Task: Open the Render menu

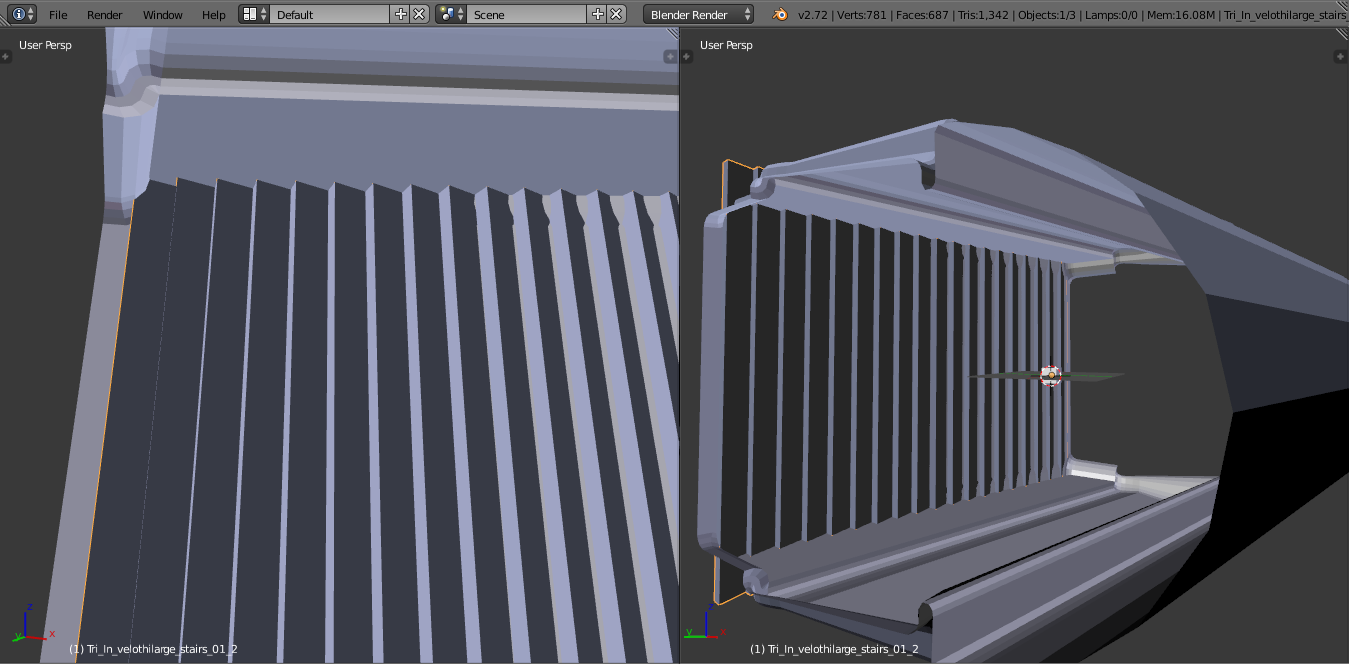Action: pos(105,15)
